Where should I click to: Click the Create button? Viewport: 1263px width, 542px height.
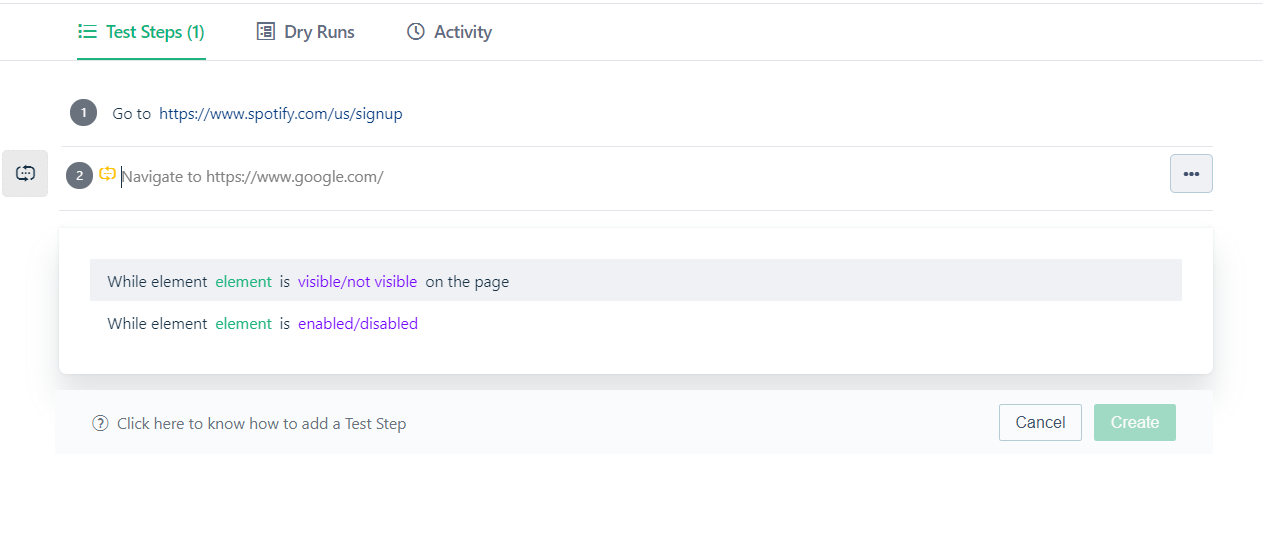coord(1135,422)
